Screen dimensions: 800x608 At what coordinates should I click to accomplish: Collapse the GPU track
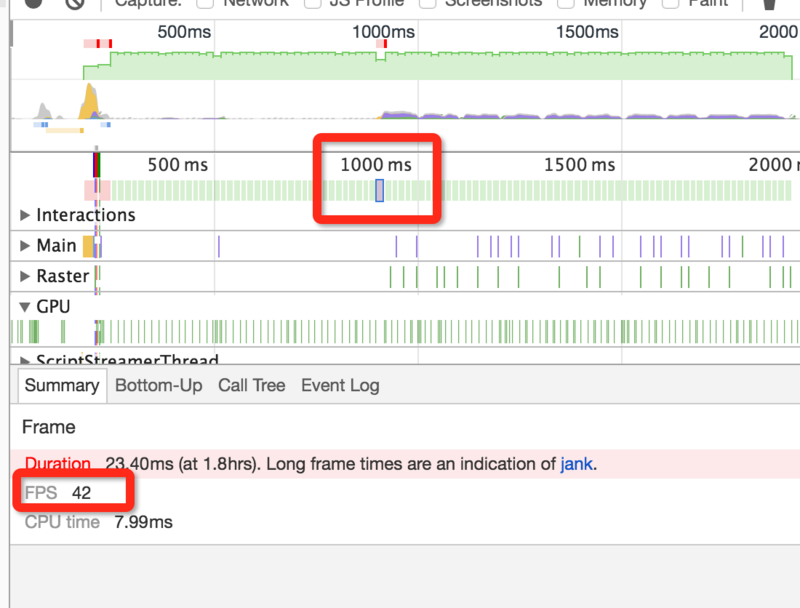(24, 307)
